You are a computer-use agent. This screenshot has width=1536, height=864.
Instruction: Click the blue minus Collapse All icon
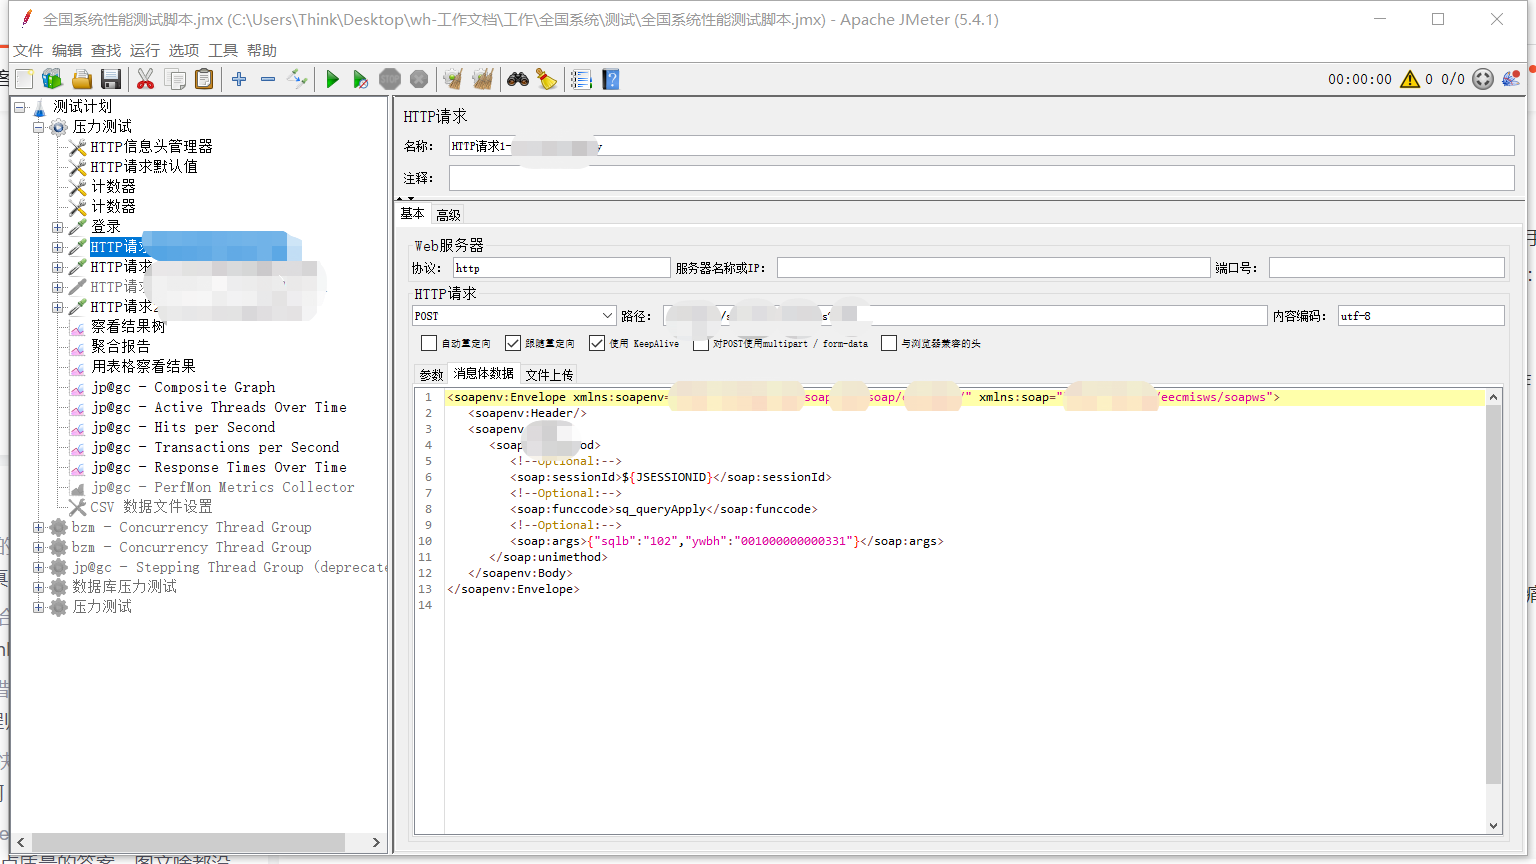268,79
